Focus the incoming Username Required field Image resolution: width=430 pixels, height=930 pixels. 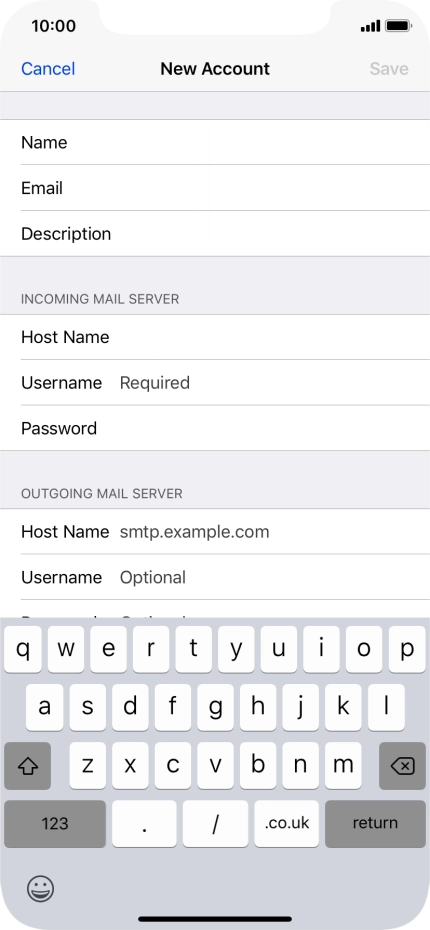[x=215, y=383]
